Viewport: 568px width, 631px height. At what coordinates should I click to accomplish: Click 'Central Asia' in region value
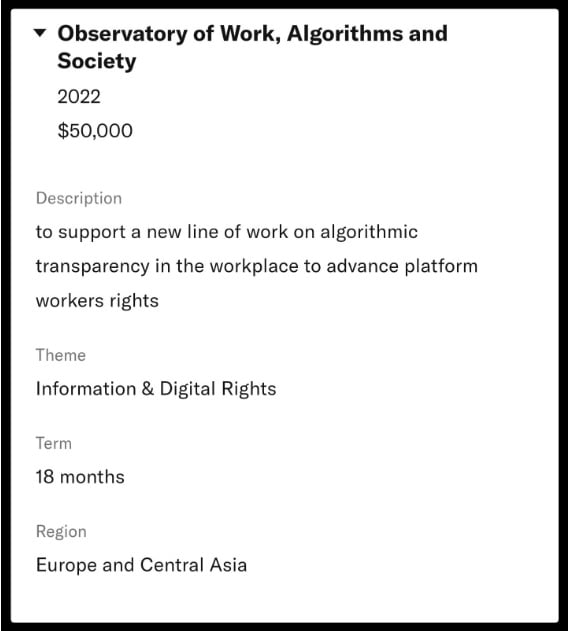[x=194, y=565]
